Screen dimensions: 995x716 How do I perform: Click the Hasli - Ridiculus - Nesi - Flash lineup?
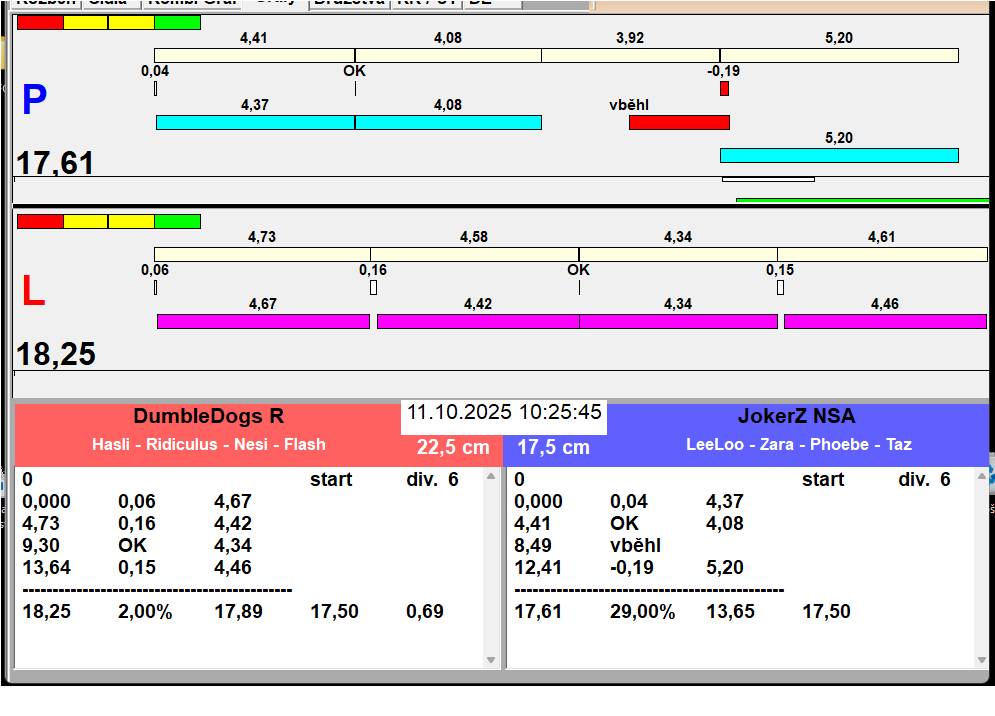pos(209,444)
